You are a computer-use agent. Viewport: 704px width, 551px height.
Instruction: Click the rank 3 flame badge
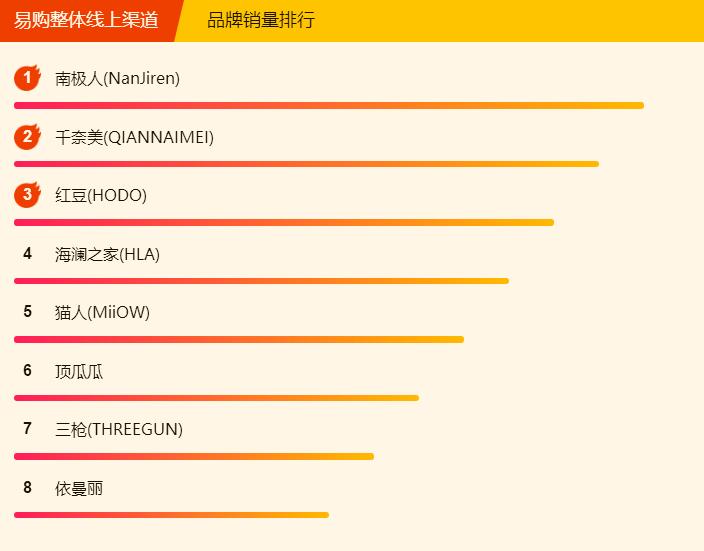27,195
